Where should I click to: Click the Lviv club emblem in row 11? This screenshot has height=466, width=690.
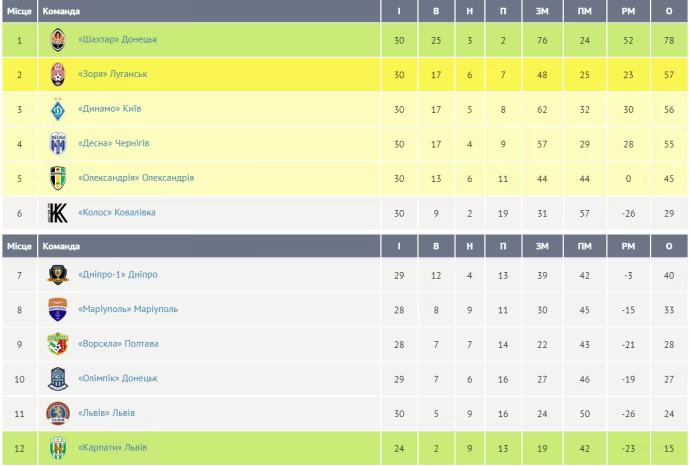pyautogui.click(x=58, y=413)
